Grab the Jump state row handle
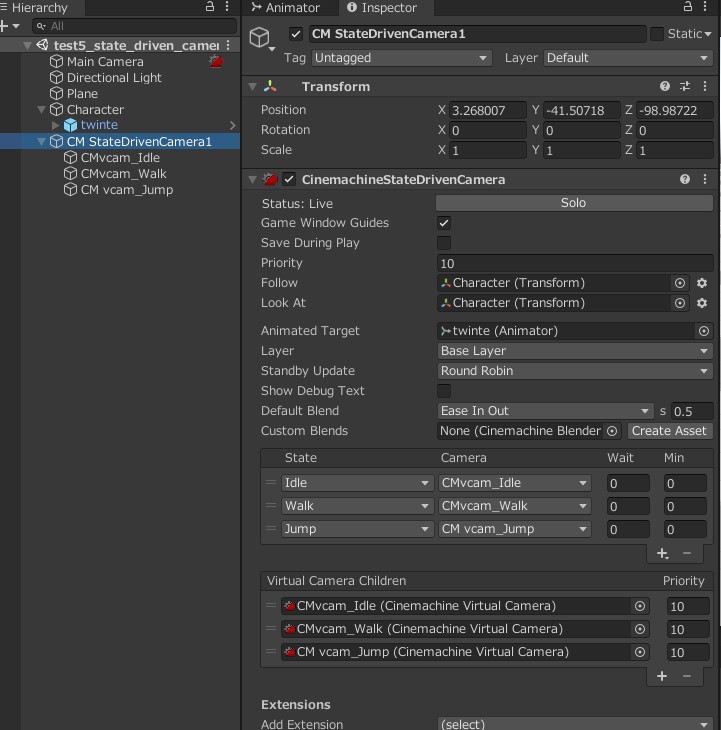This screenshot has height=730, width=721. pos(271,528)
